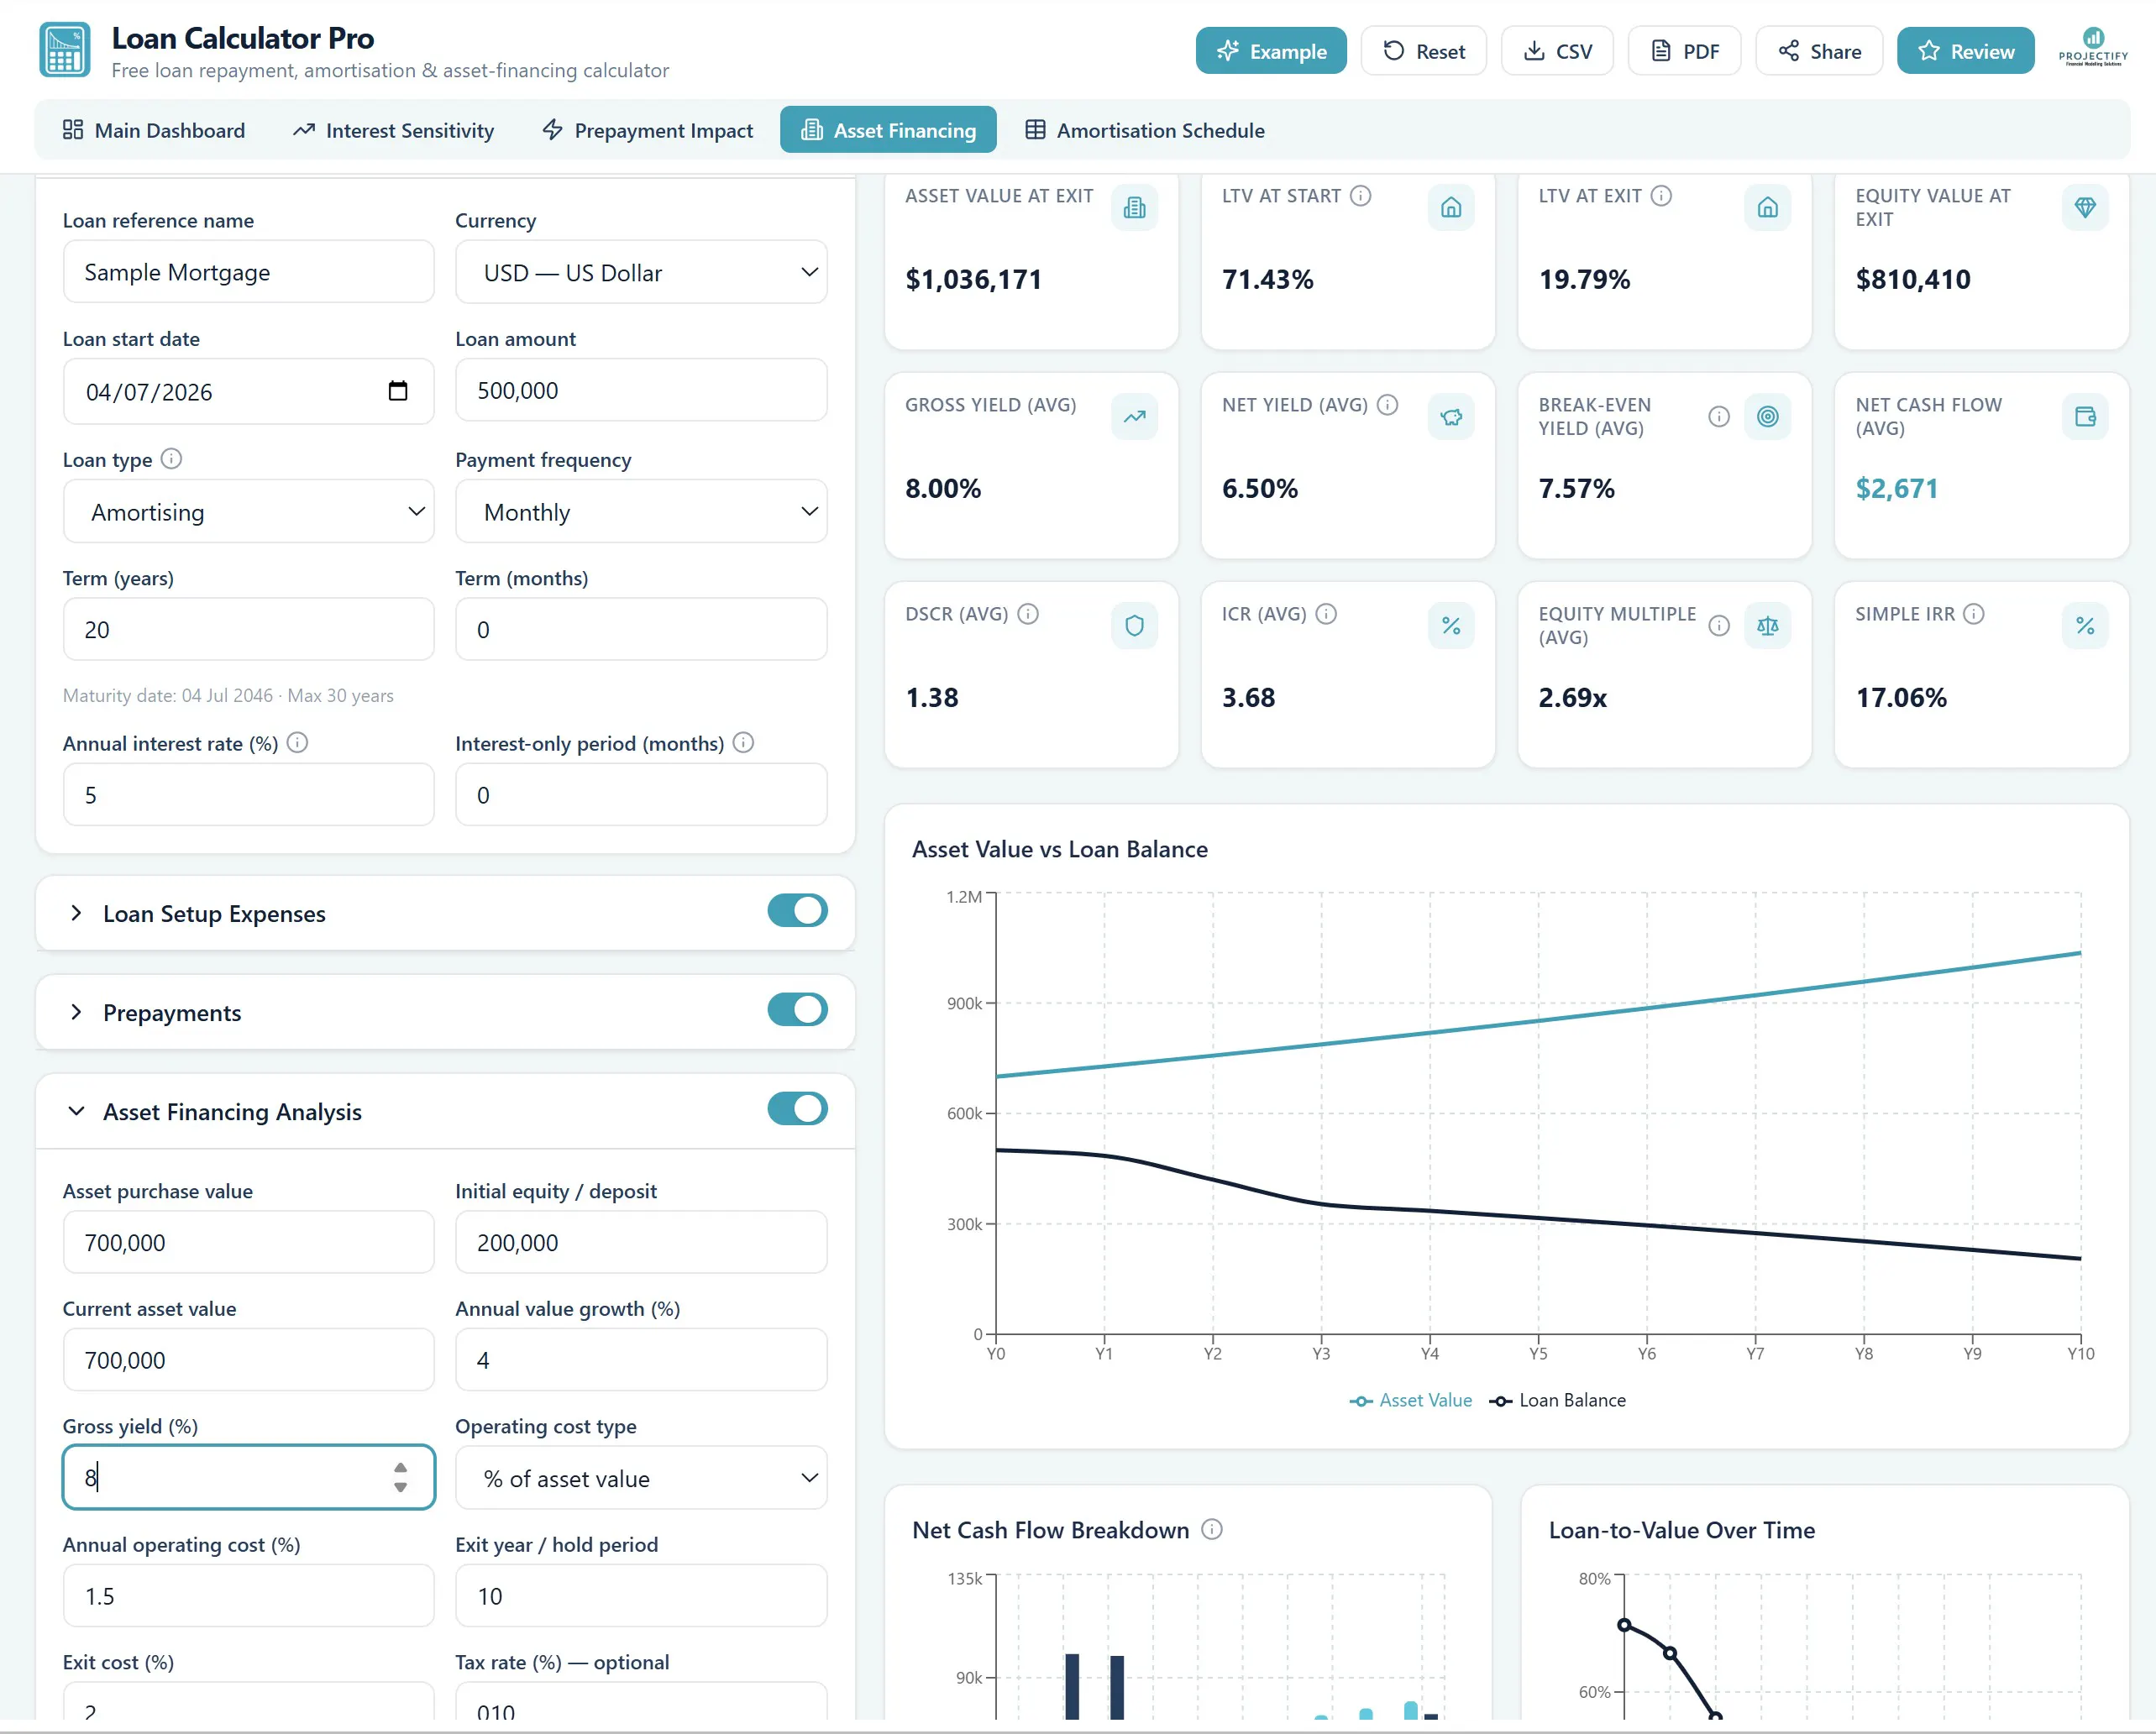Open info tooltip for Net Yield (Avg)
Viewport: 2156px width, 1734px height.
(x=1387, y=404)
